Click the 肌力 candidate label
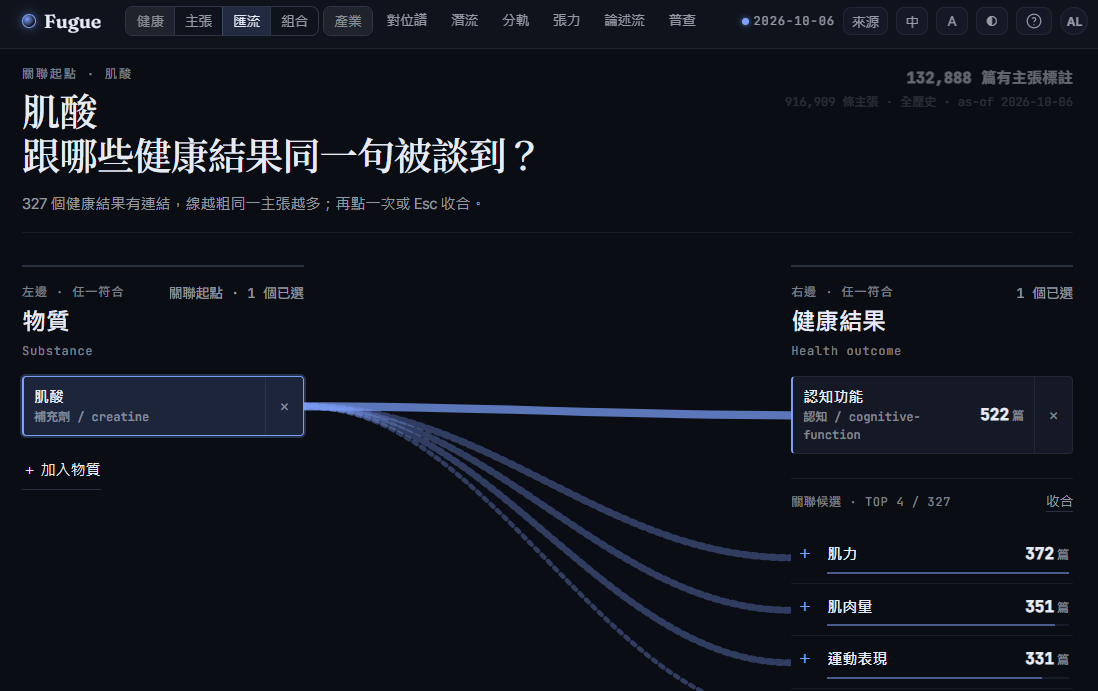Viewport: 1098px width, 691px height. 842,554
